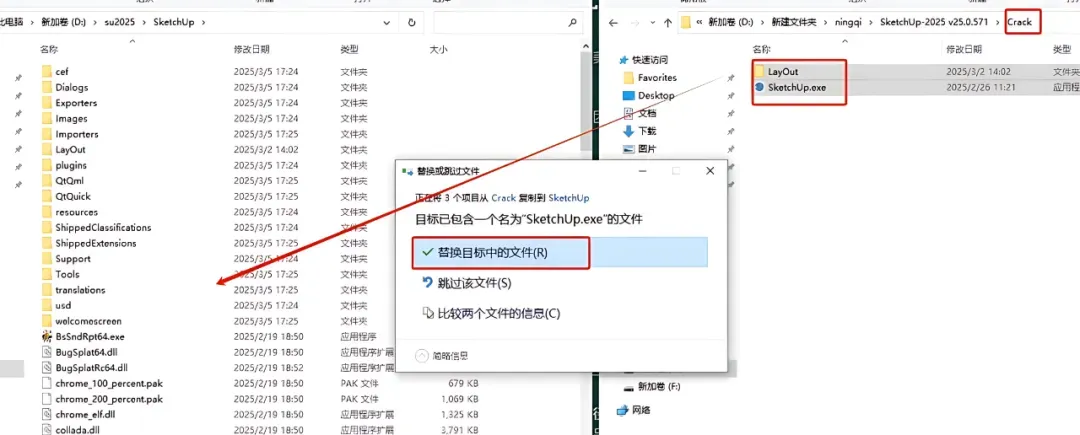This screenshot has width=1080, height=435.
Task: Click the search input field in left window
Action: pos(508,23)
